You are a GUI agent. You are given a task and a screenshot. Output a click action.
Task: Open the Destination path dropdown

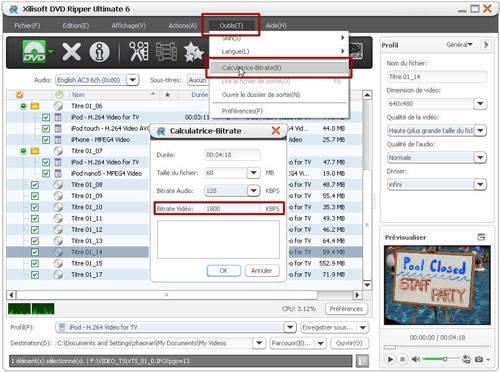tap(259, 343)
